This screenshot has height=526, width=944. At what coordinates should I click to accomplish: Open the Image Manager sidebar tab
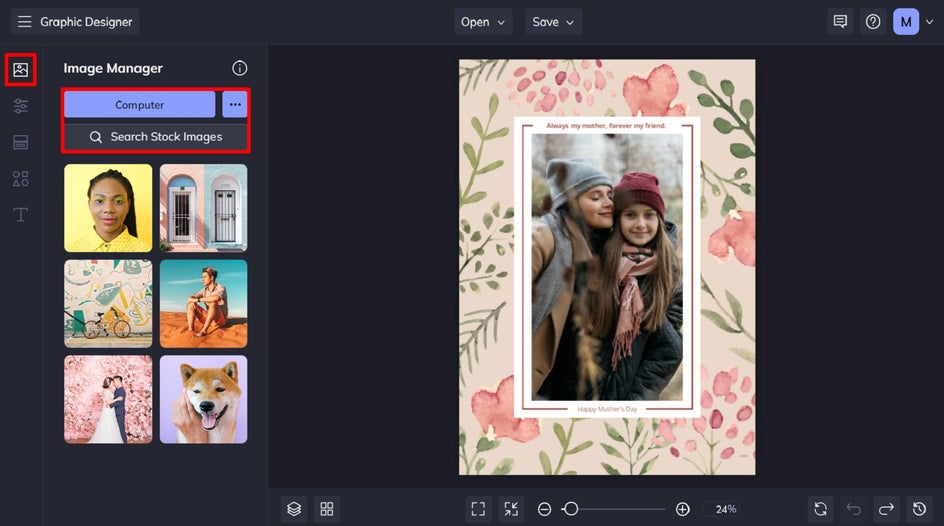(20, 70)
